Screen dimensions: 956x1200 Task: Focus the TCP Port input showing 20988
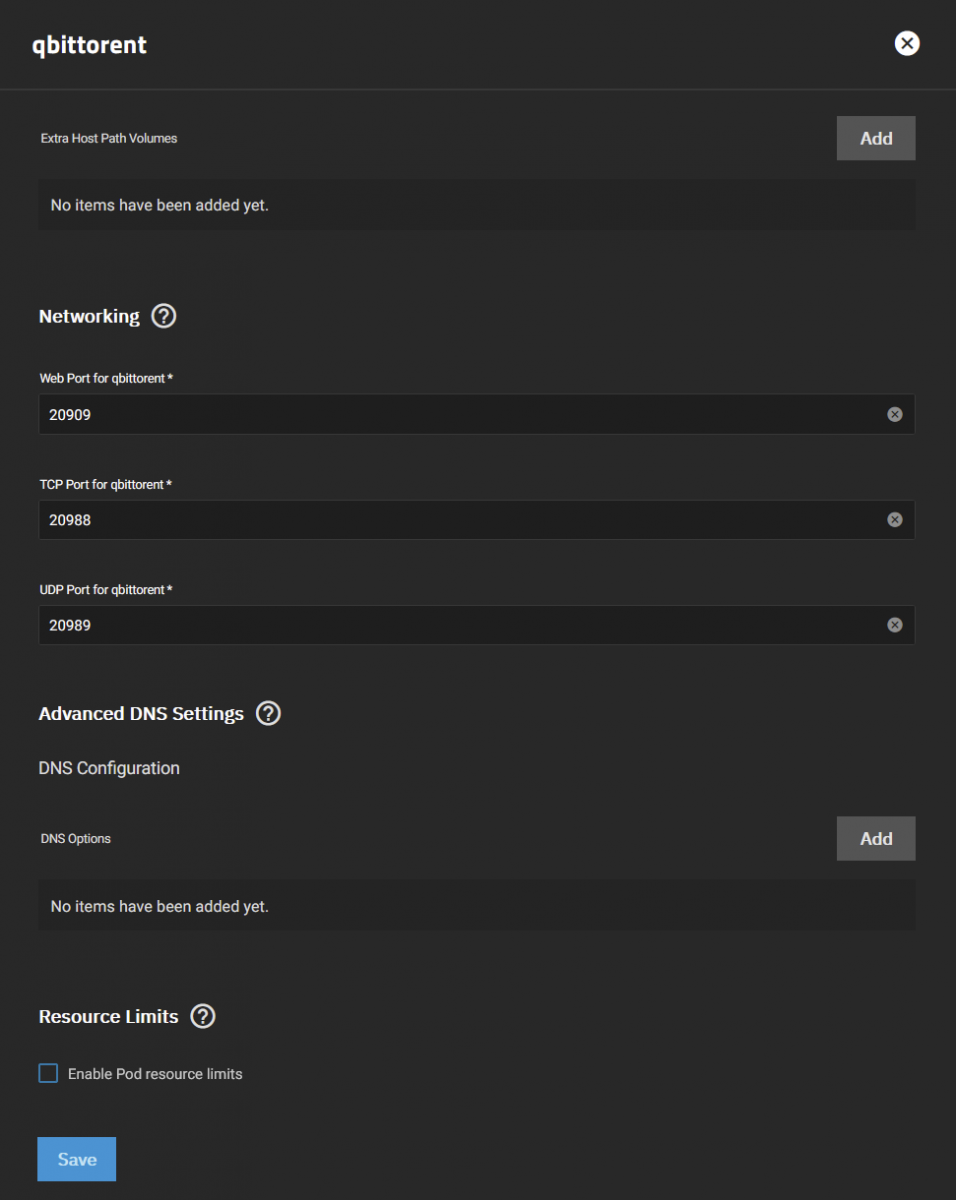tap(476, 519)
